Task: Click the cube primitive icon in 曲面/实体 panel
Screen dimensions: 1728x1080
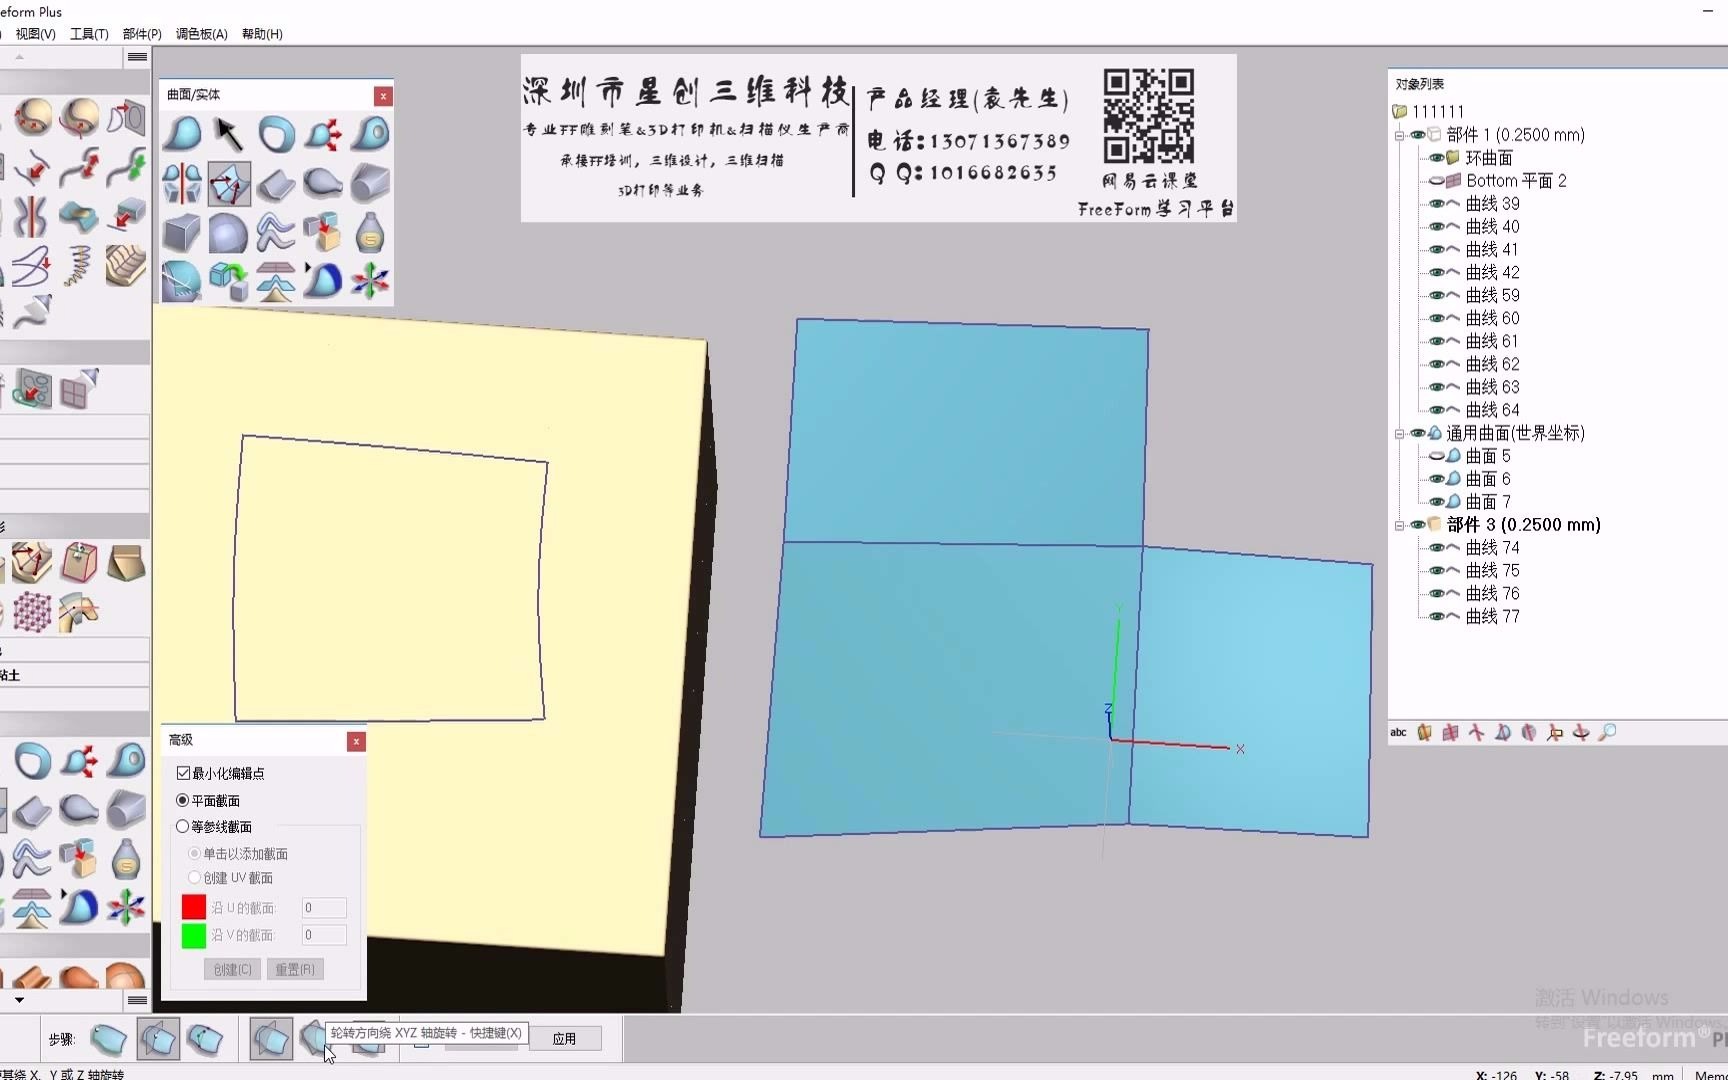Action: [181, 233]
